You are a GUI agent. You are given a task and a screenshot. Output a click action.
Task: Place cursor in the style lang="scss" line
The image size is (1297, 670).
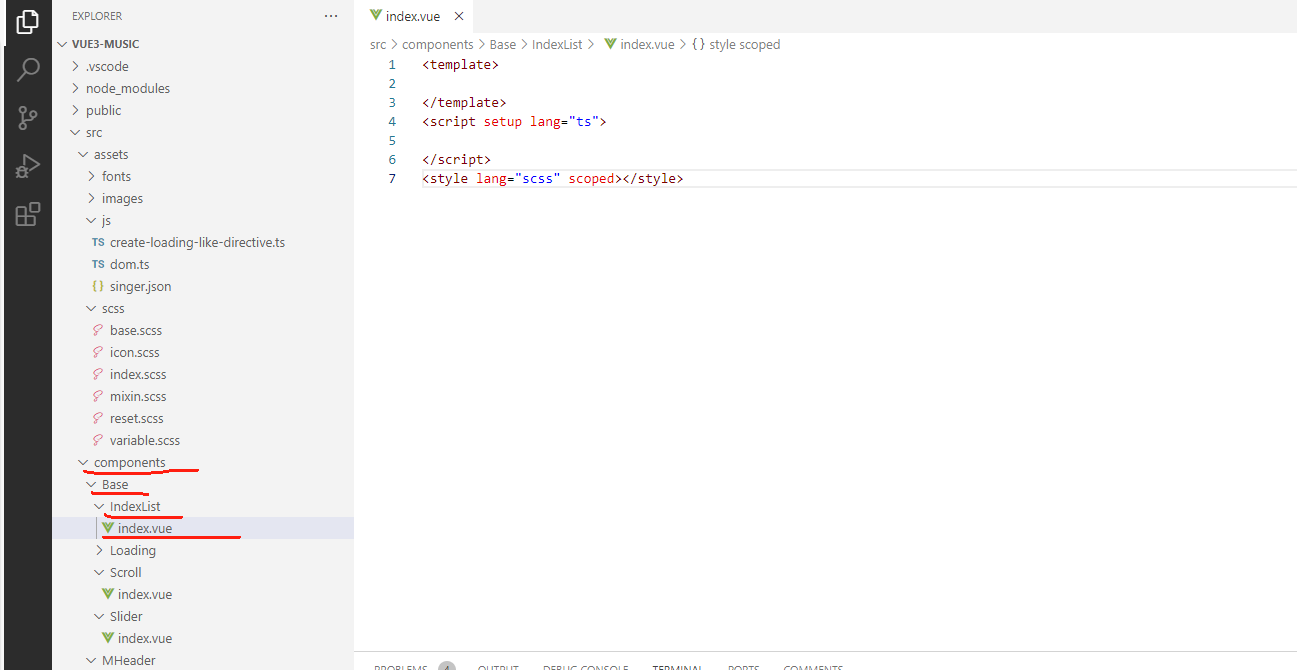(x=552, y=178)
